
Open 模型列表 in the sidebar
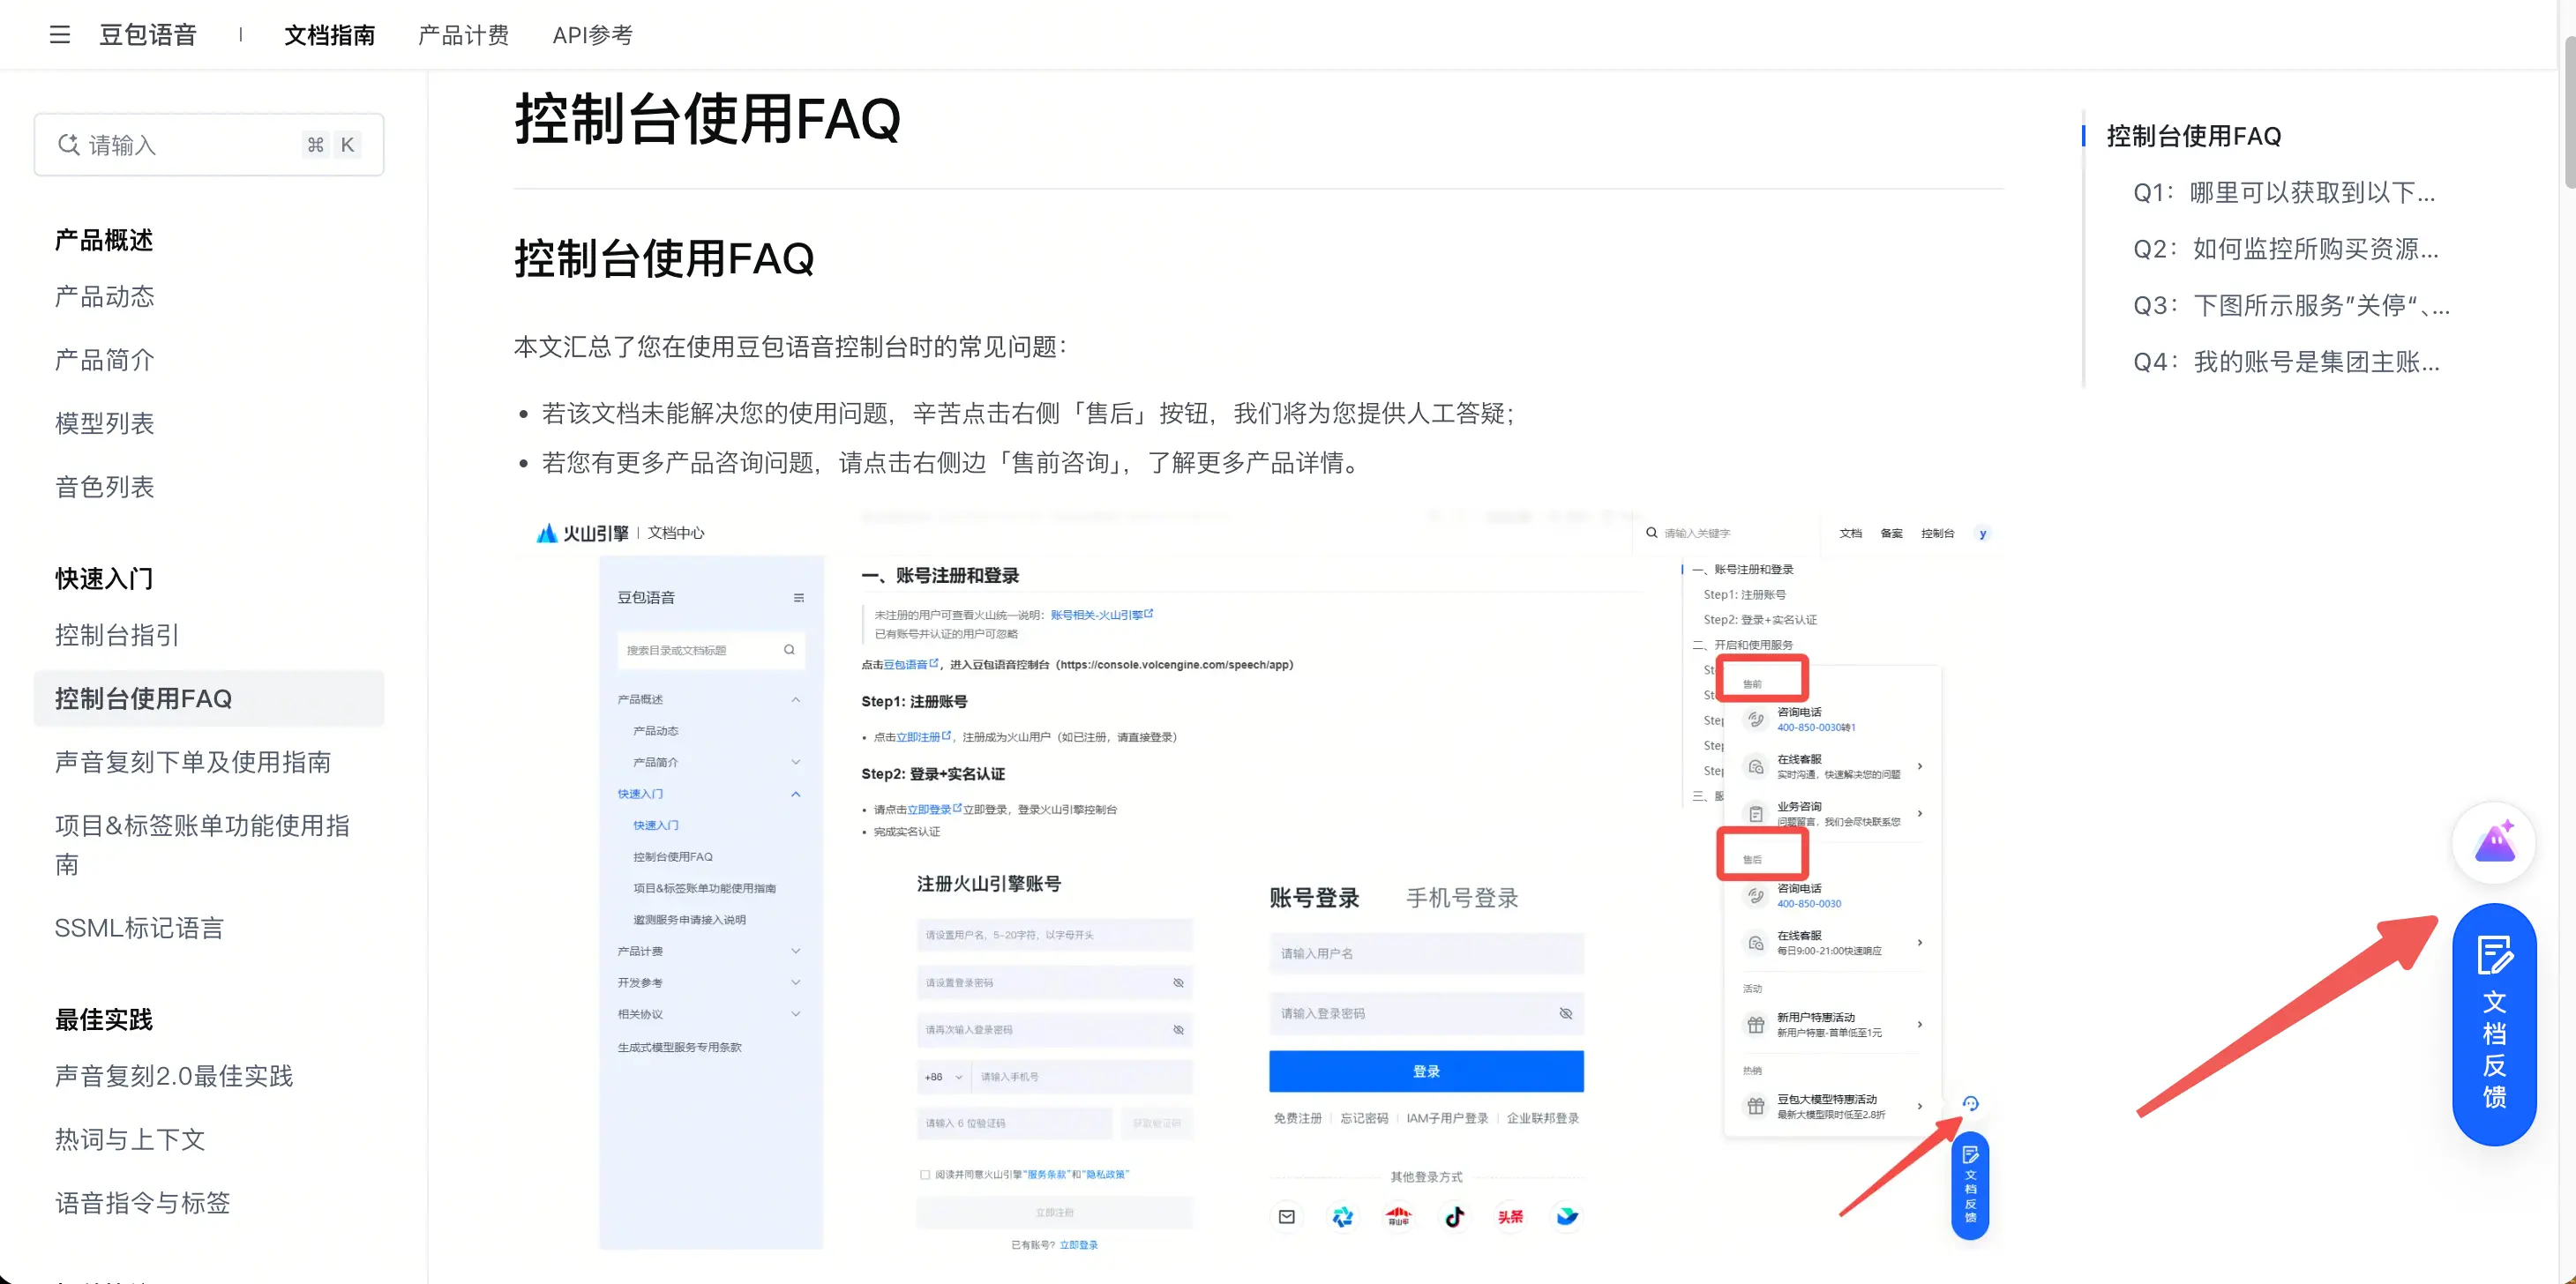pyautogui.click(x=105, y=423)
